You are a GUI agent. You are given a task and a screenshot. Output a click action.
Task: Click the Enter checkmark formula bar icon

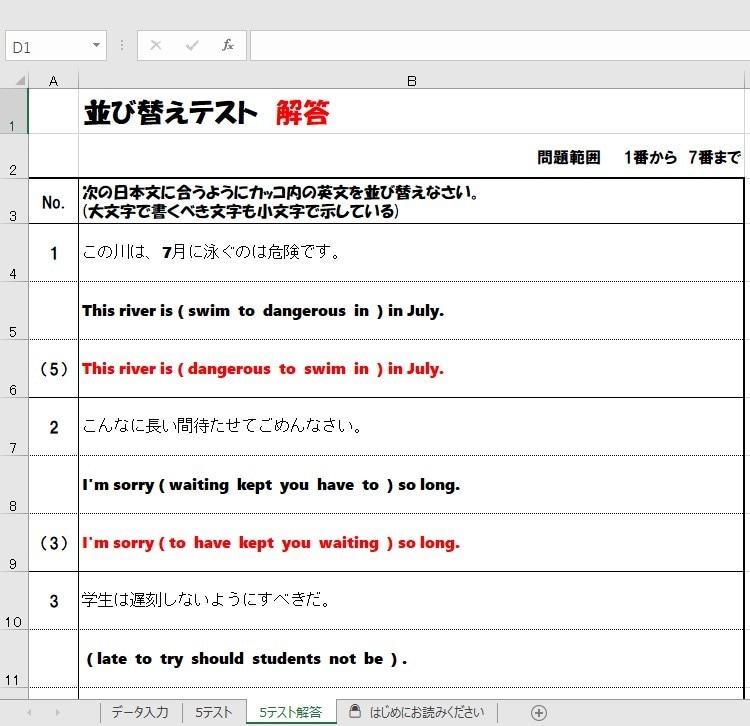coord(192,45)
